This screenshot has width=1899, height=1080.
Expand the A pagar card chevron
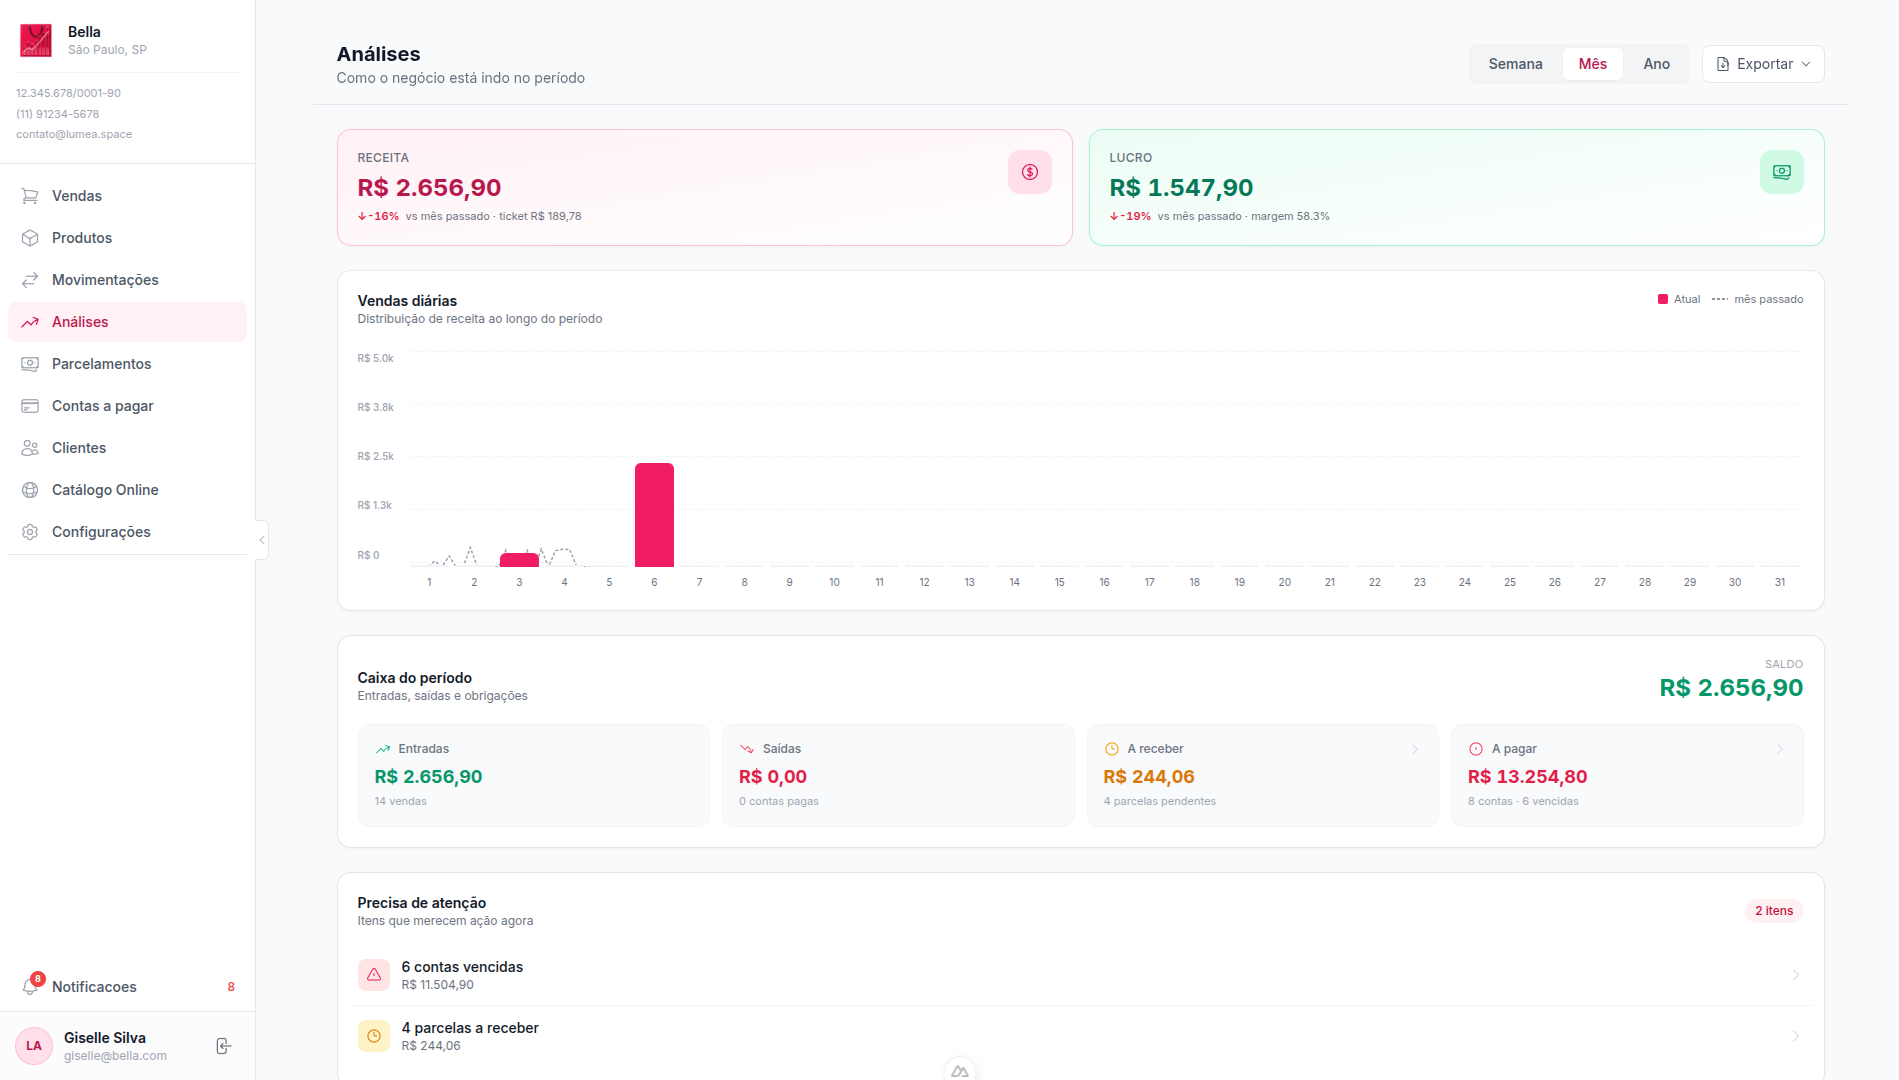coord(1780,749)
